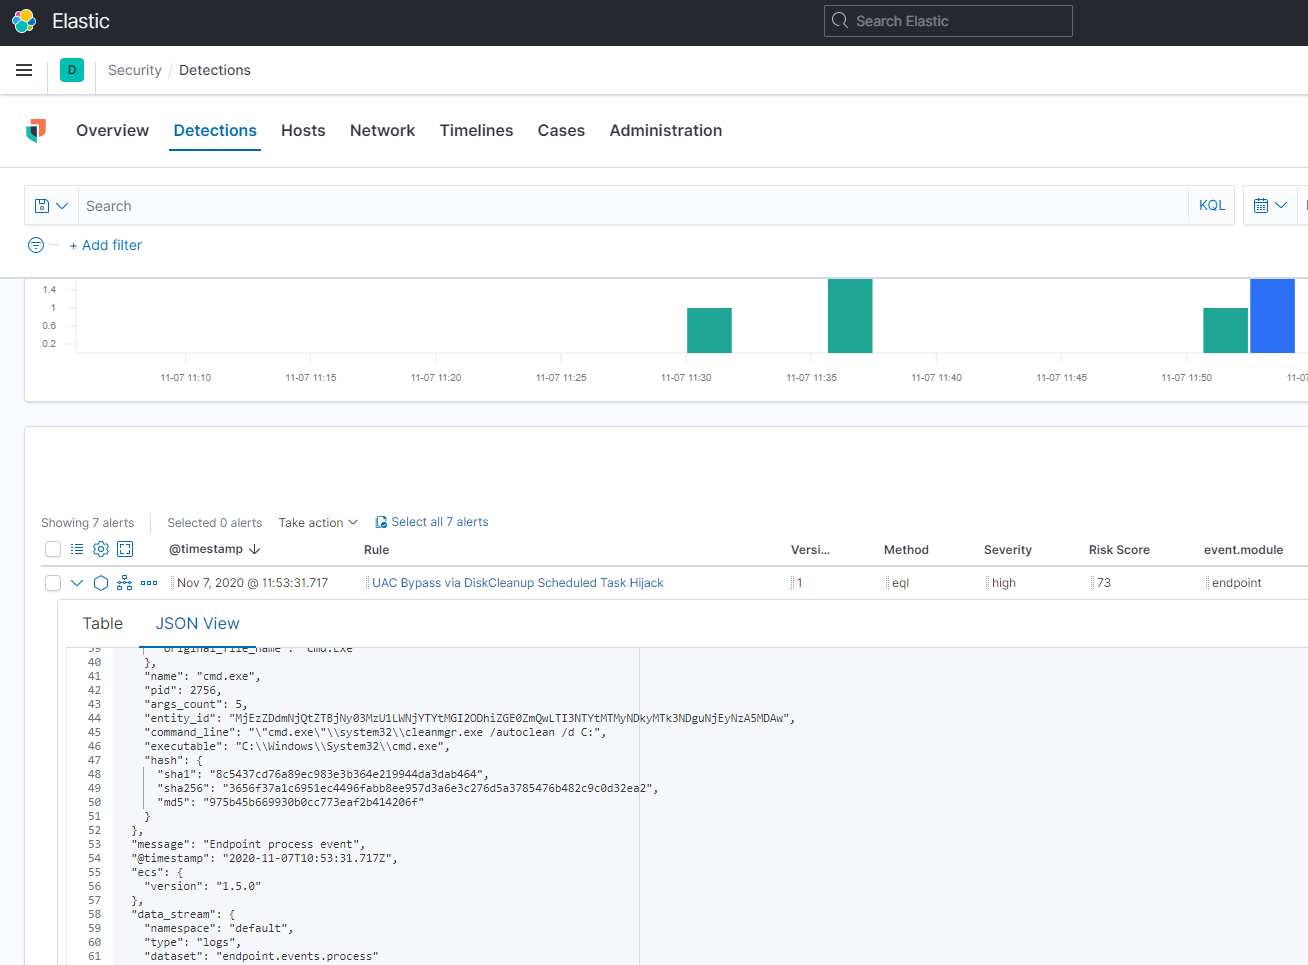Click the customize columns list icon
The image size is (1308, 965).
(76, 549)
